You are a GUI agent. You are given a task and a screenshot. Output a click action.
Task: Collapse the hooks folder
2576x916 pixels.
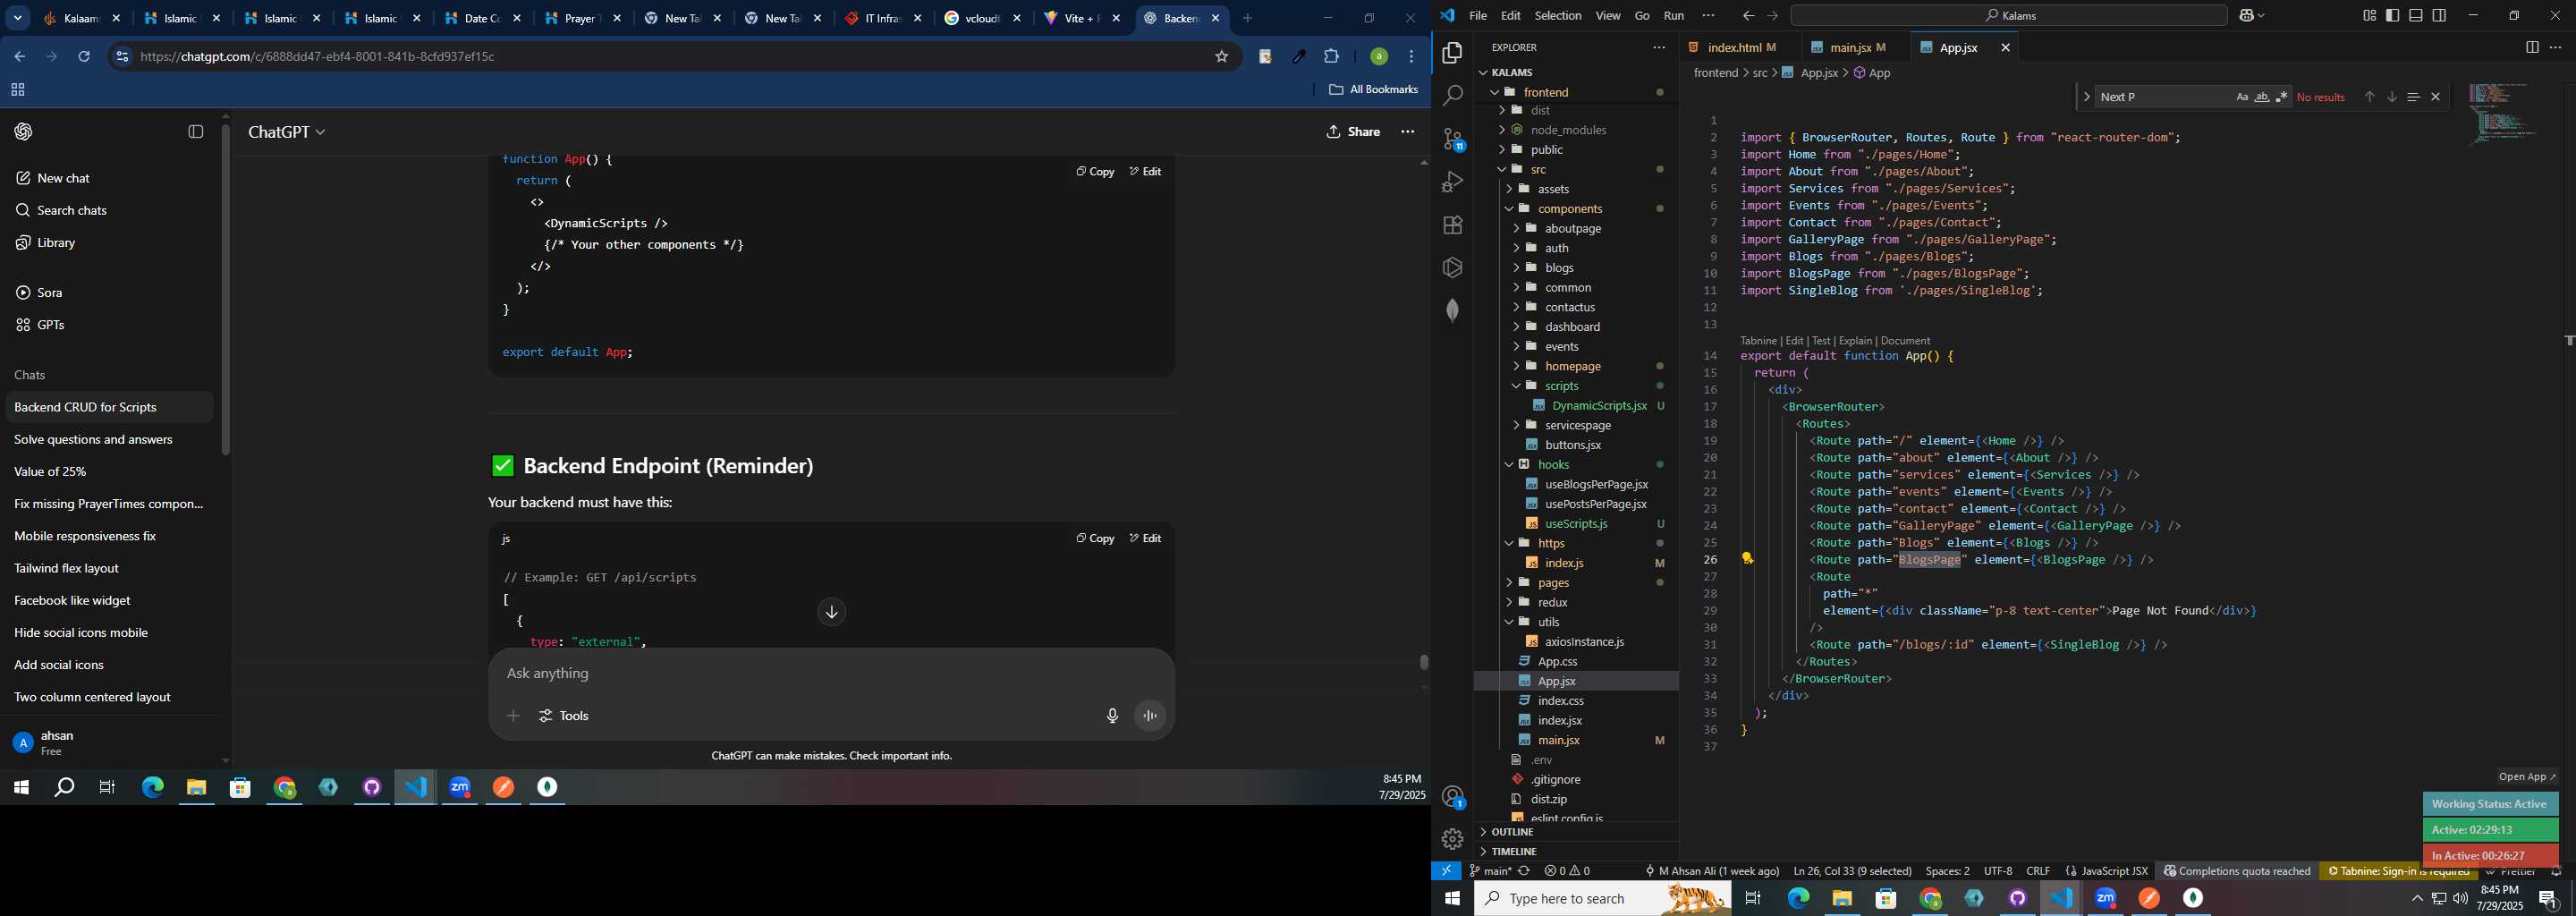tap(1510, 465)
